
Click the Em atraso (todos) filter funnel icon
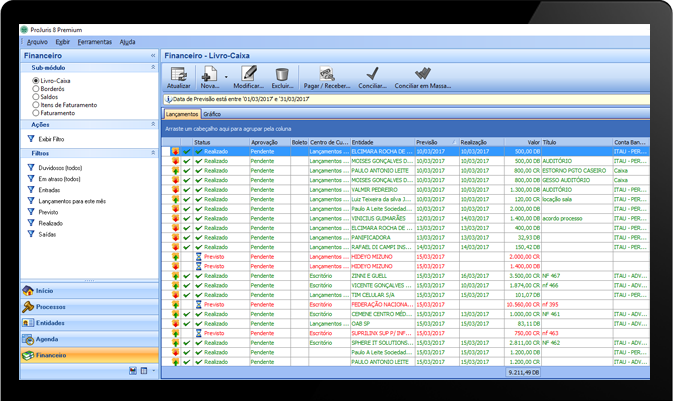point(31,179)
